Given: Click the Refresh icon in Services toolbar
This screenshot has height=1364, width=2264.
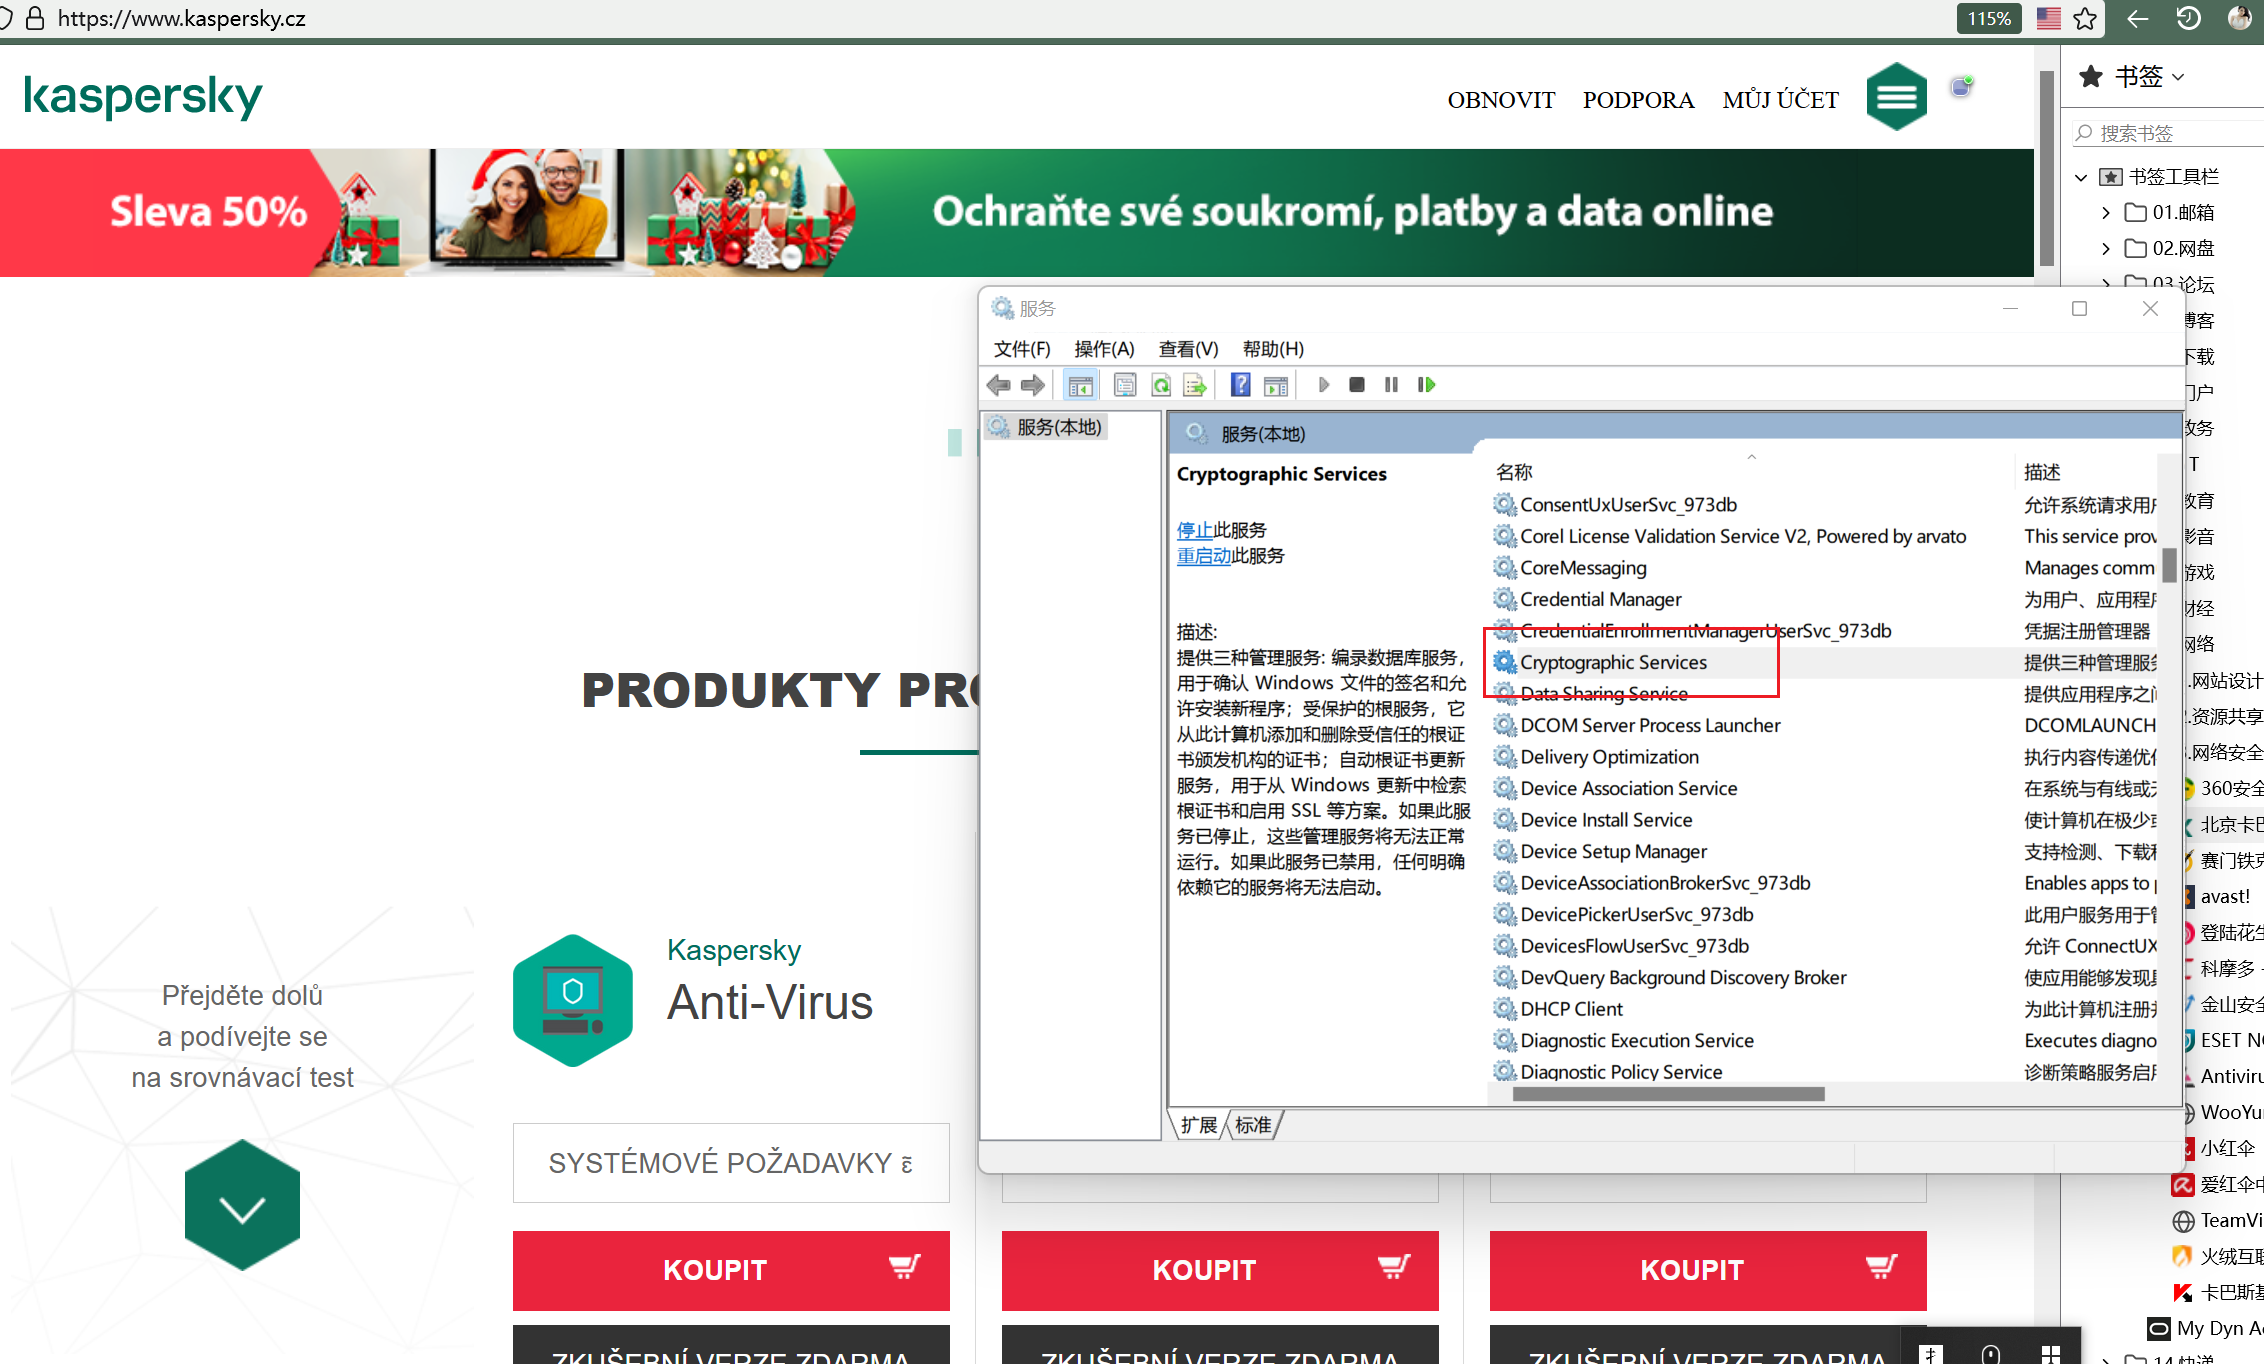Looking at the screenshot, I should click(1161, 385).
